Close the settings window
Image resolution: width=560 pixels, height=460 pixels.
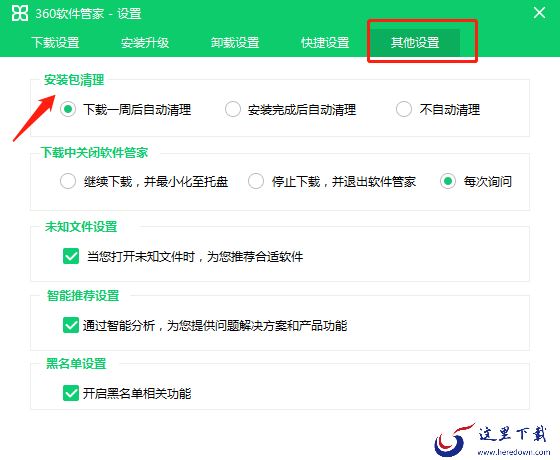point(539,13)
